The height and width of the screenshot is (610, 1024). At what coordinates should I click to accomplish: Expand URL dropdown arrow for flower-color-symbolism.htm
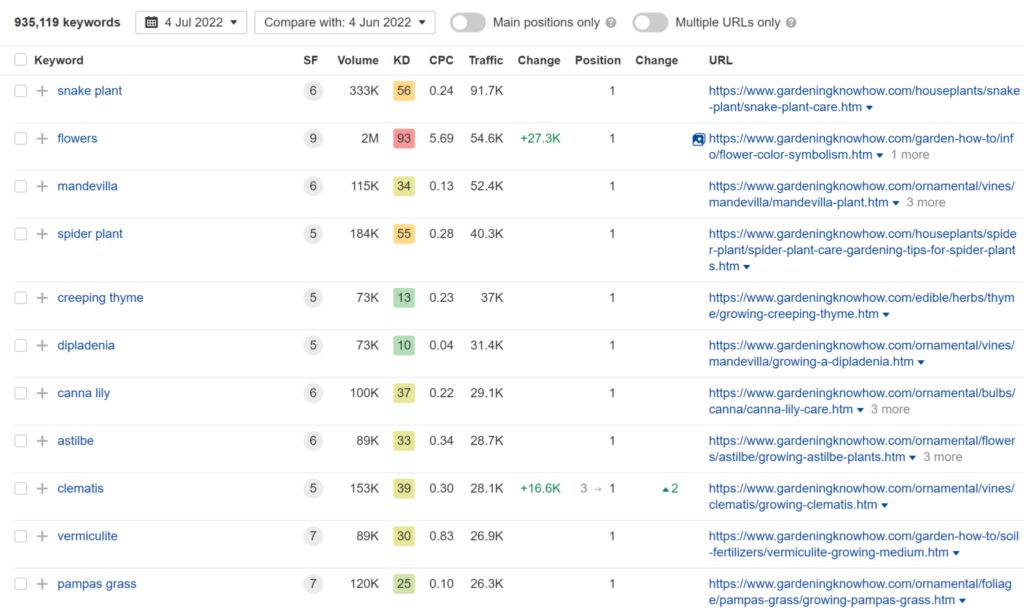[880, 155]
